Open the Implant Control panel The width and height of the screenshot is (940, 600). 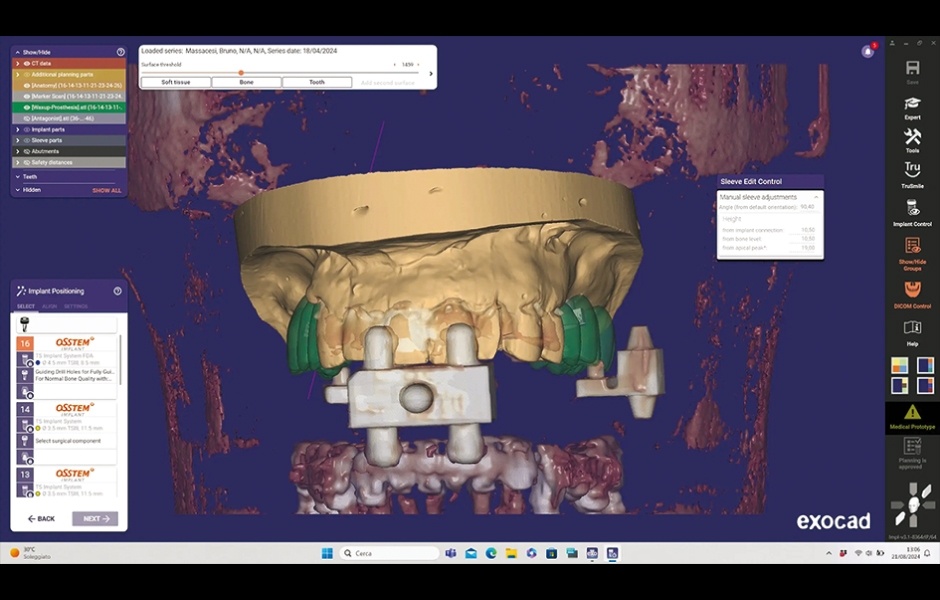912,211
